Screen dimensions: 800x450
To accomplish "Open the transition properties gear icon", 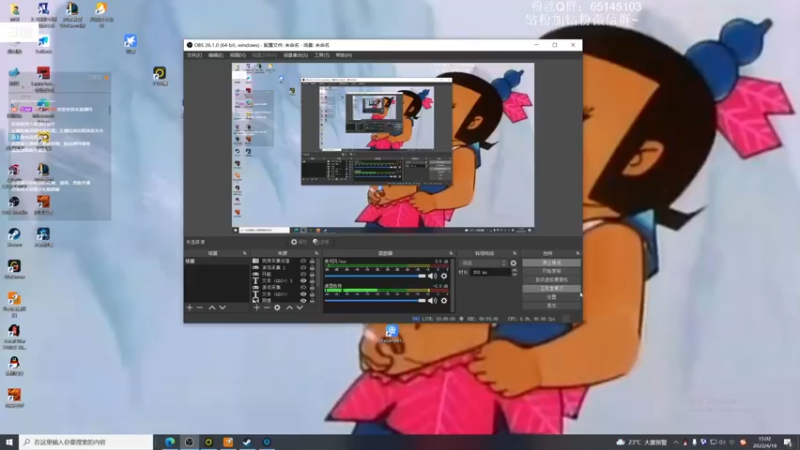I will click(513, 263).
